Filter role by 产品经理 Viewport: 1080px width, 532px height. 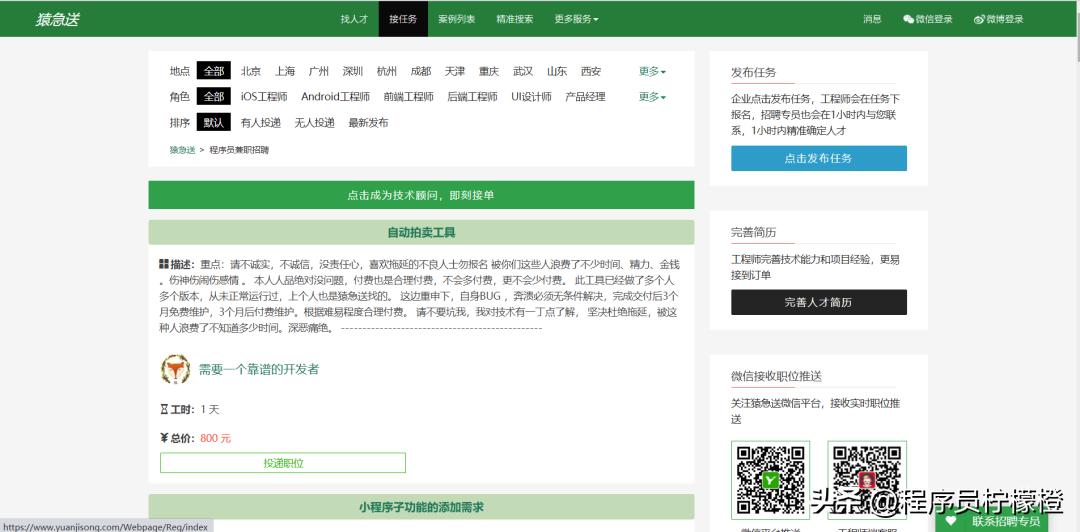pos(585,96)
